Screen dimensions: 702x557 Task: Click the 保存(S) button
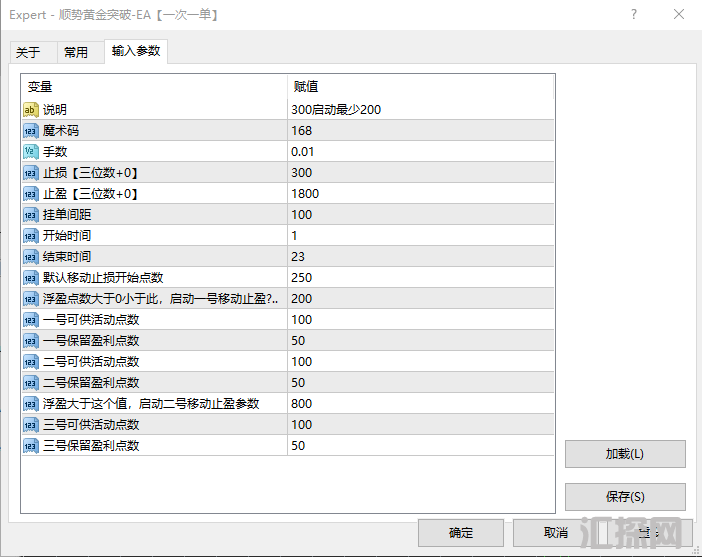click(625, 497)
